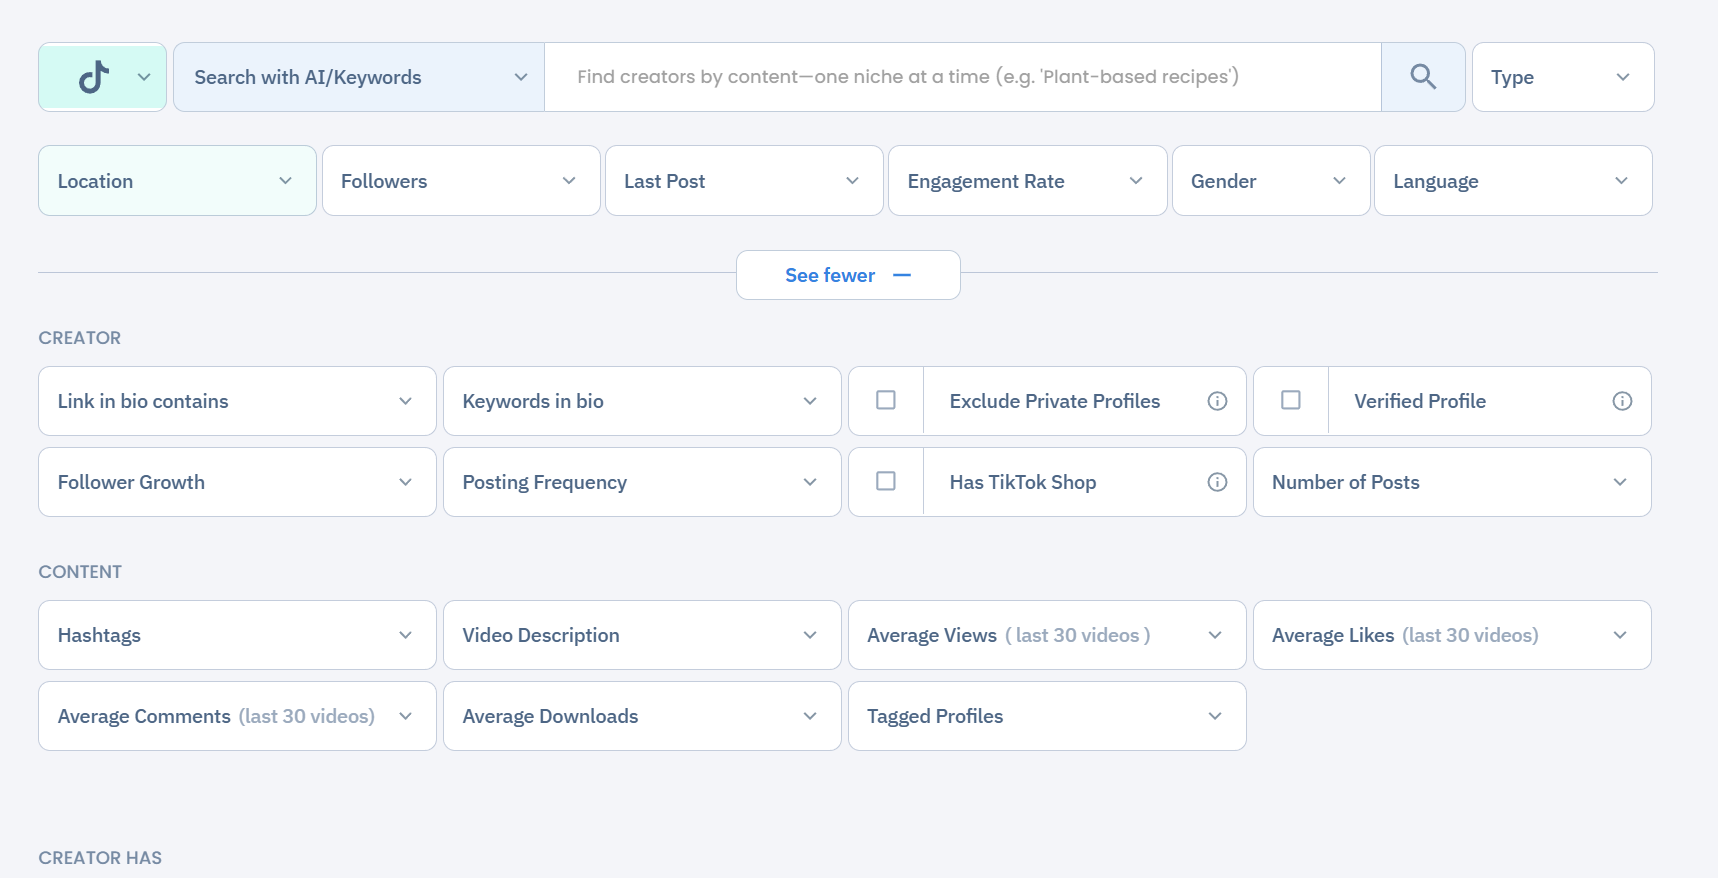Open Keywords in bio dropdown
The width and height of the screenshot is (1718, 878).
(x=642, y=401)
